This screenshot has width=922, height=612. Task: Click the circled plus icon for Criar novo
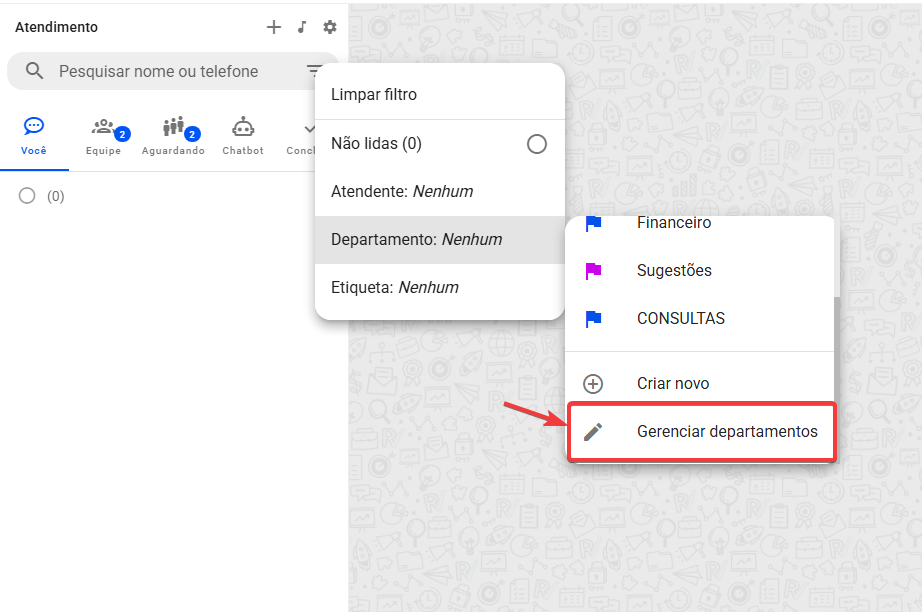point(593,384)
